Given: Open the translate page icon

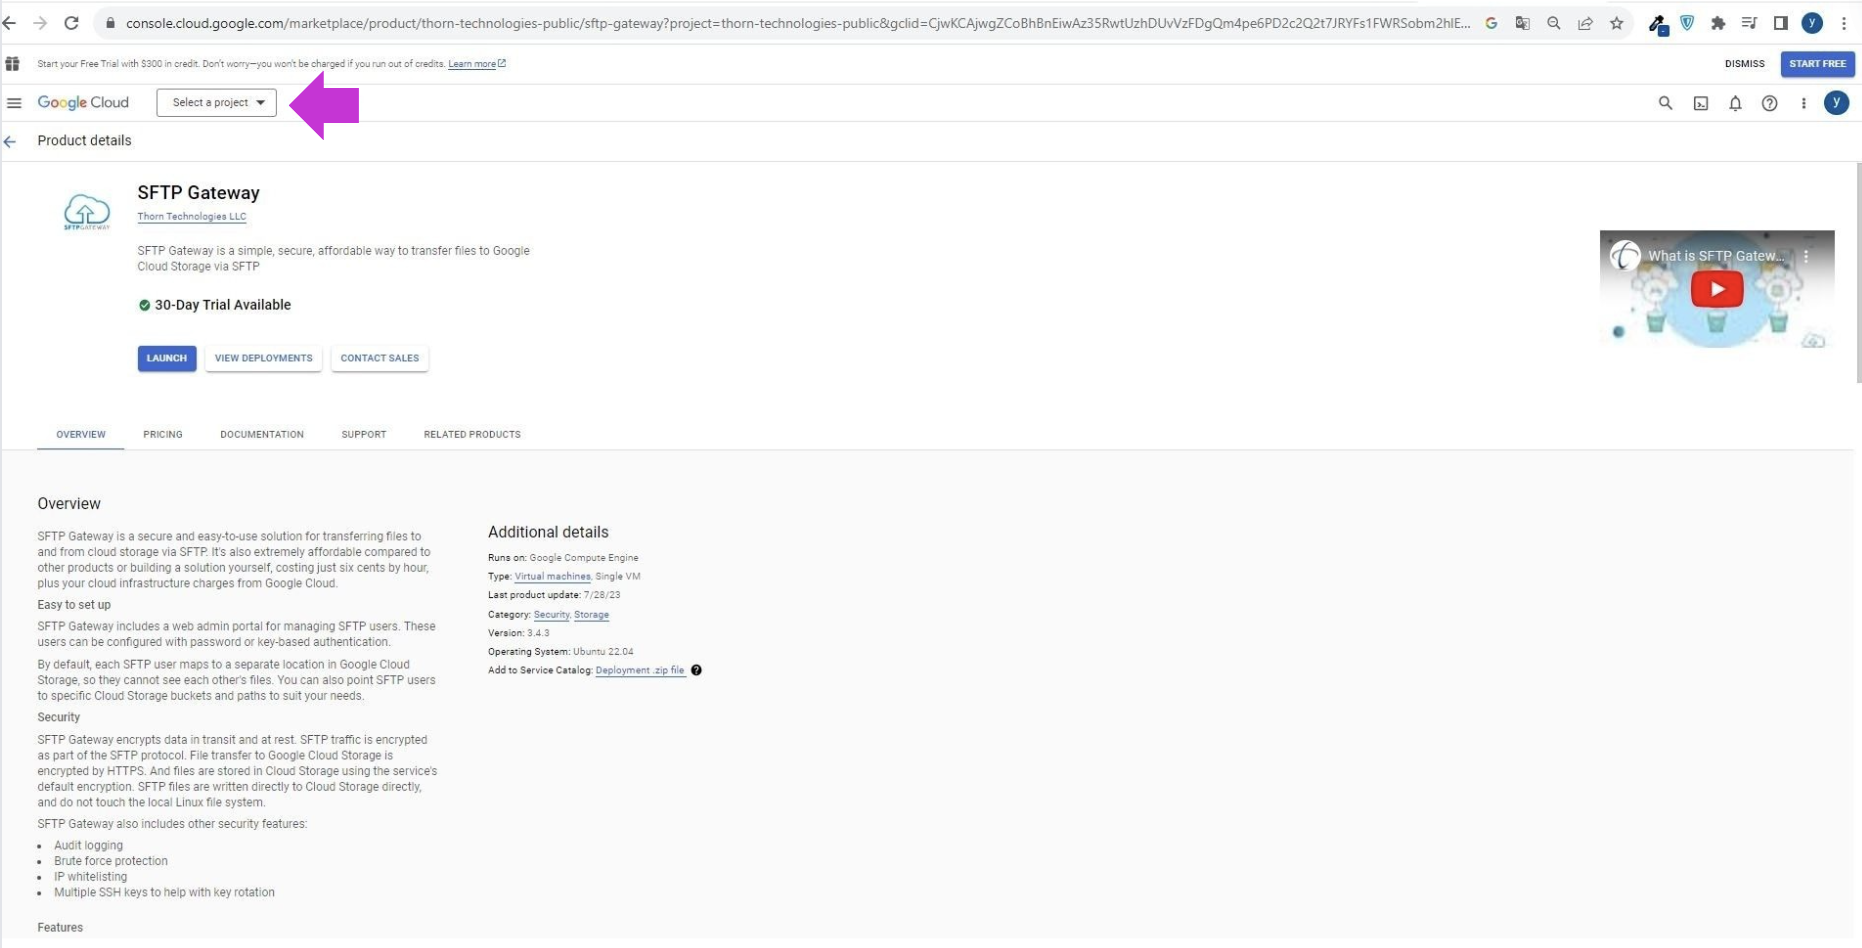Looking at the screenshot, I should coord(1522,23).
